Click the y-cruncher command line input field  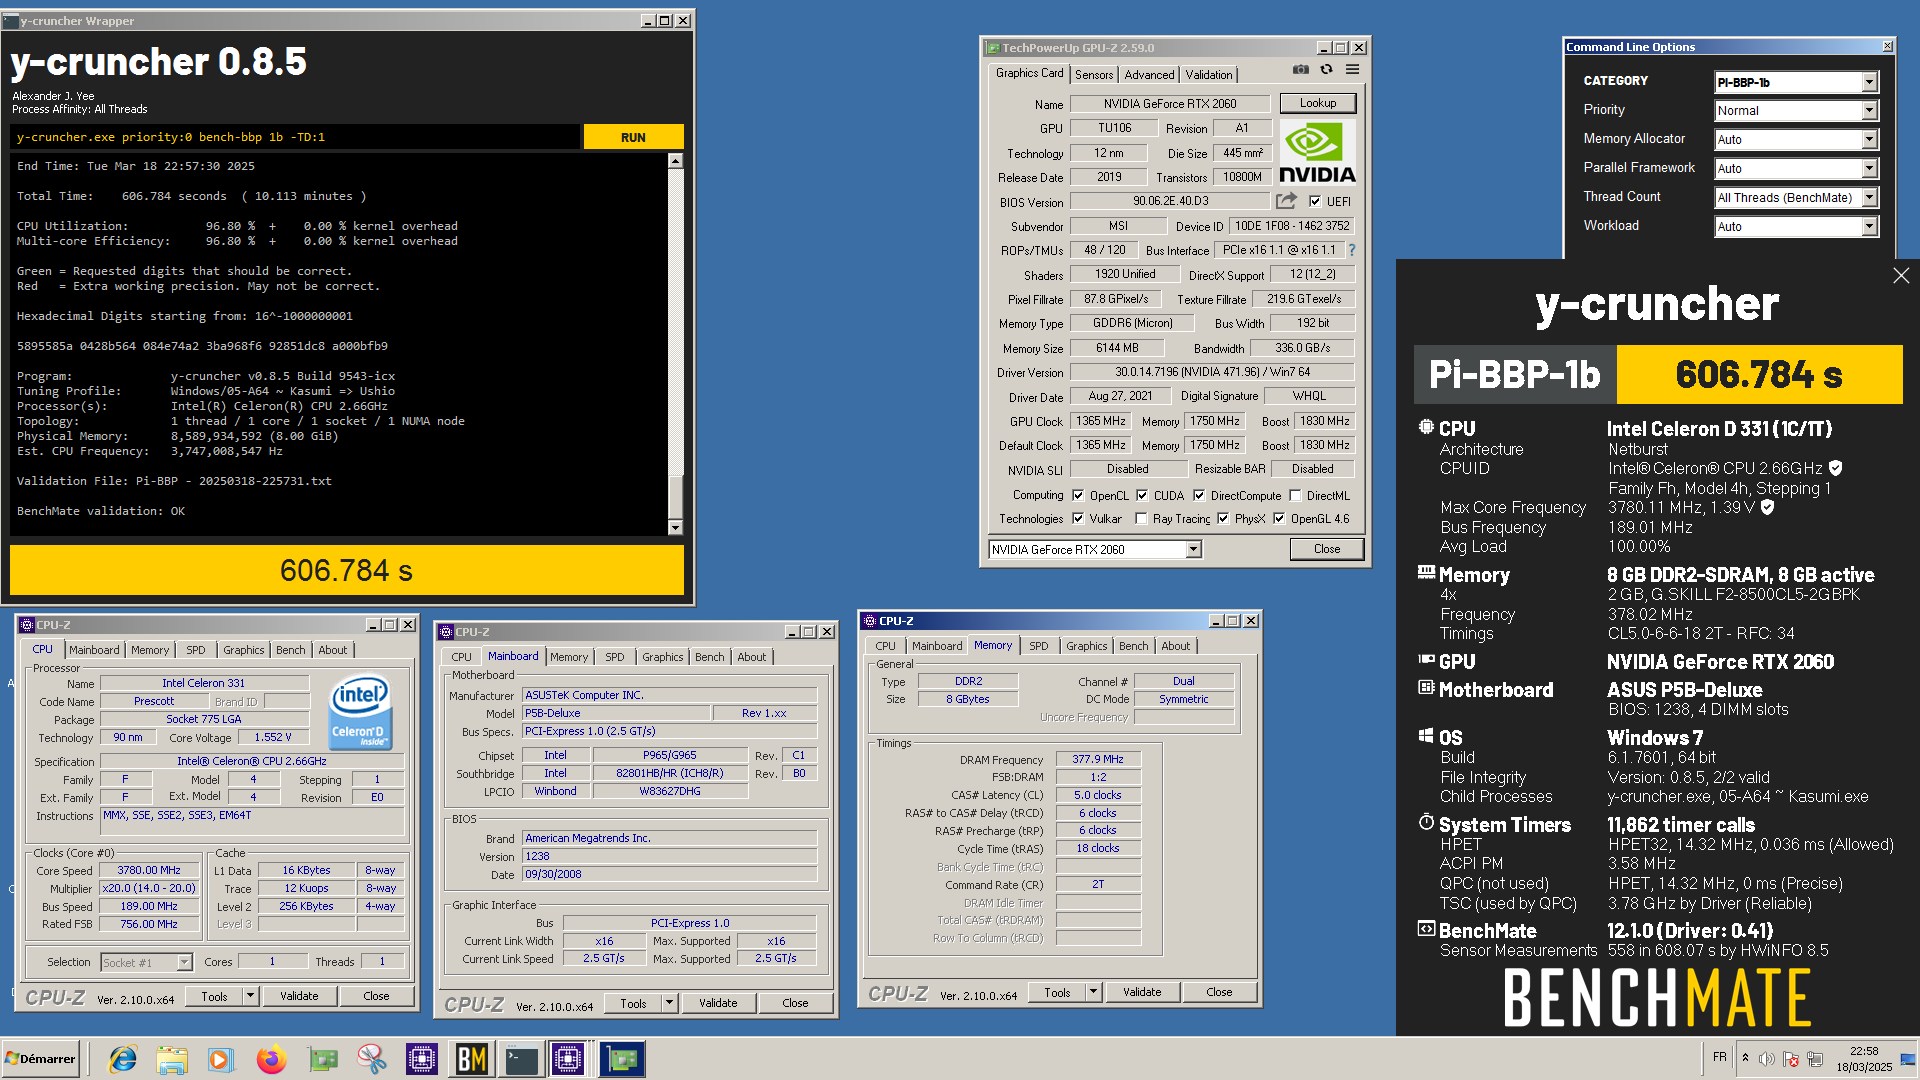click(295, 137)
